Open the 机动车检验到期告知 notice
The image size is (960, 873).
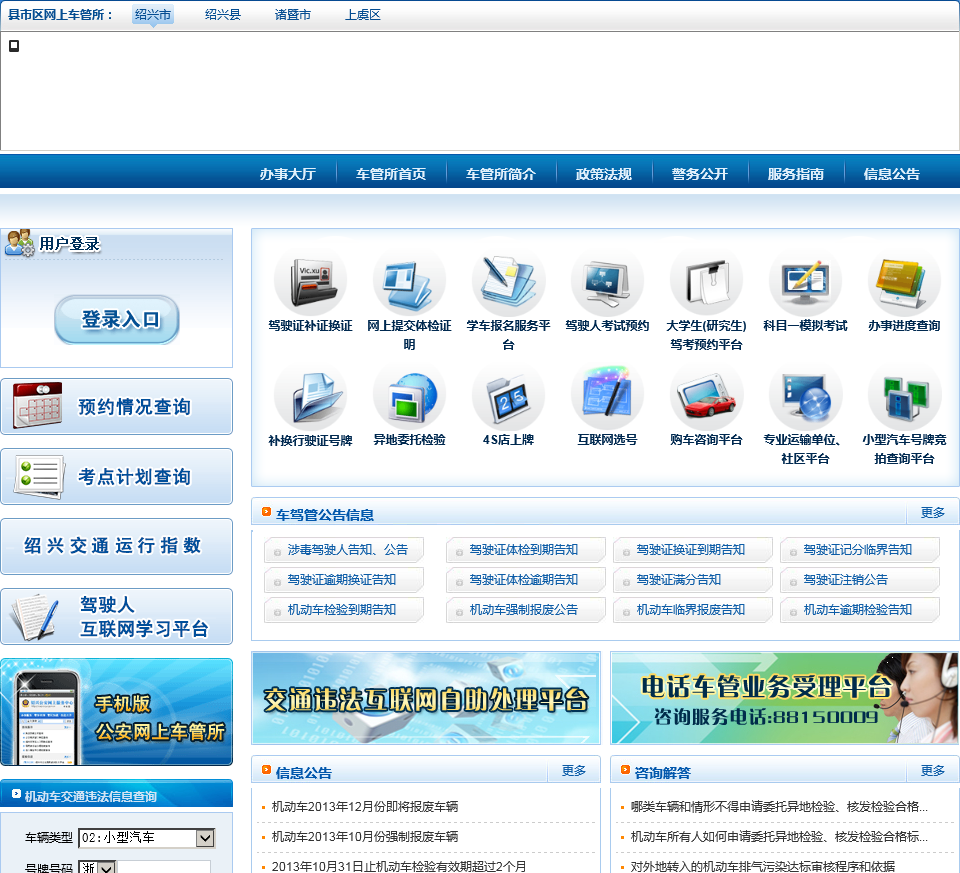tap(344, 610)
